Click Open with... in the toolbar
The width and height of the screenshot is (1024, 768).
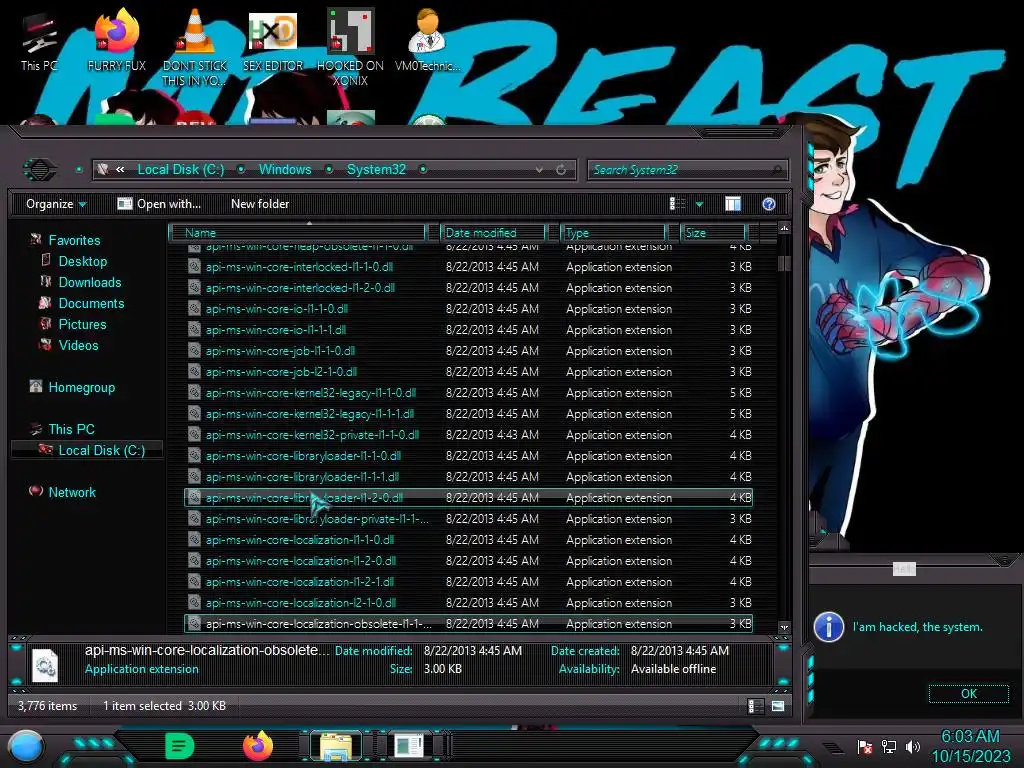click(x=159, y=204)
